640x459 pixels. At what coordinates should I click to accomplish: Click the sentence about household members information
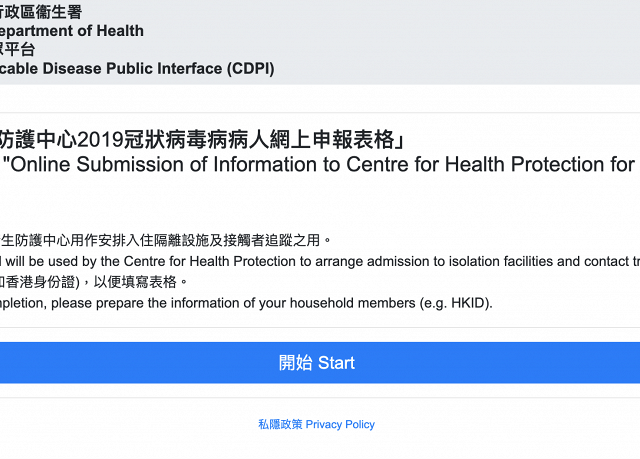[x=246, y=303]
